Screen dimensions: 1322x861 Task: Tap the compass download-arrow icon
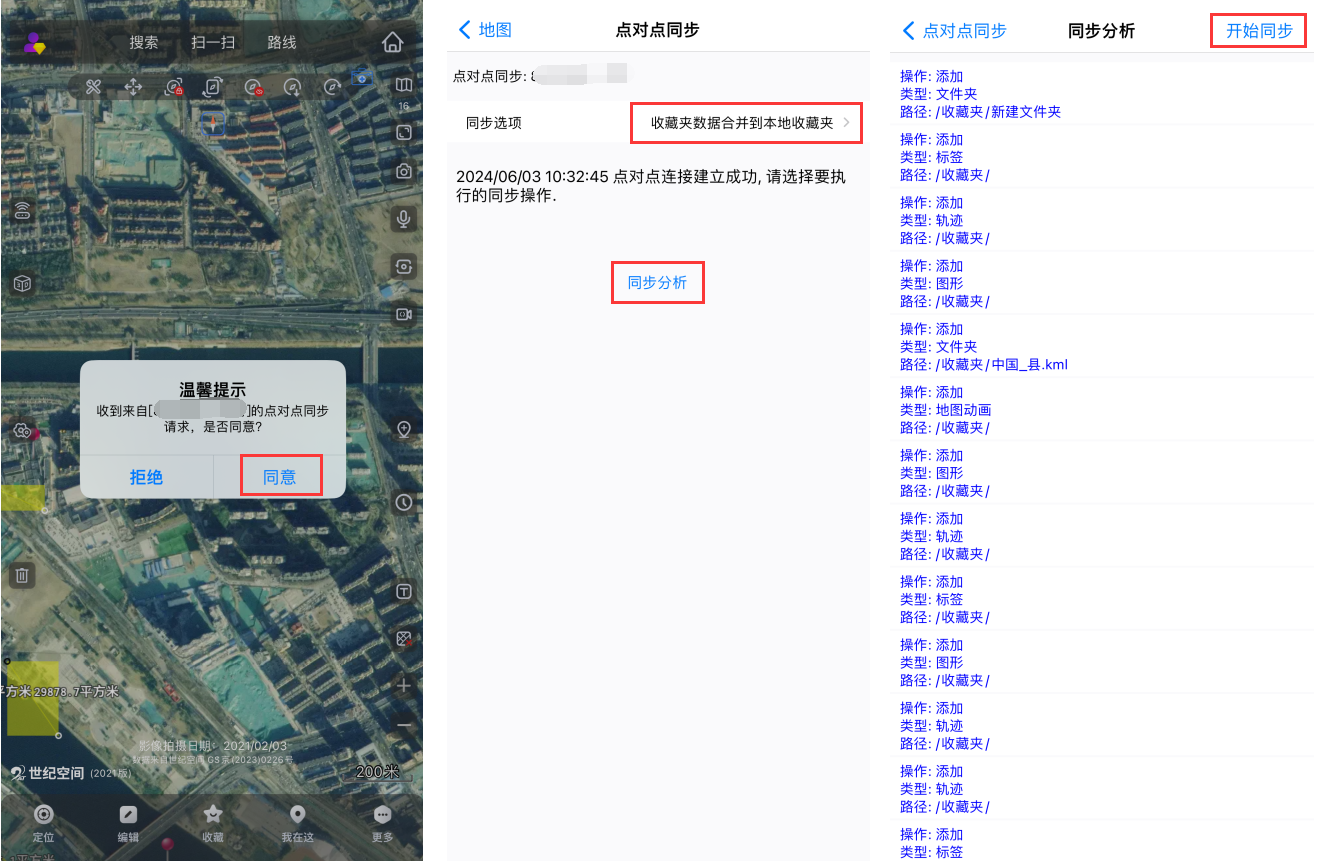293,87
